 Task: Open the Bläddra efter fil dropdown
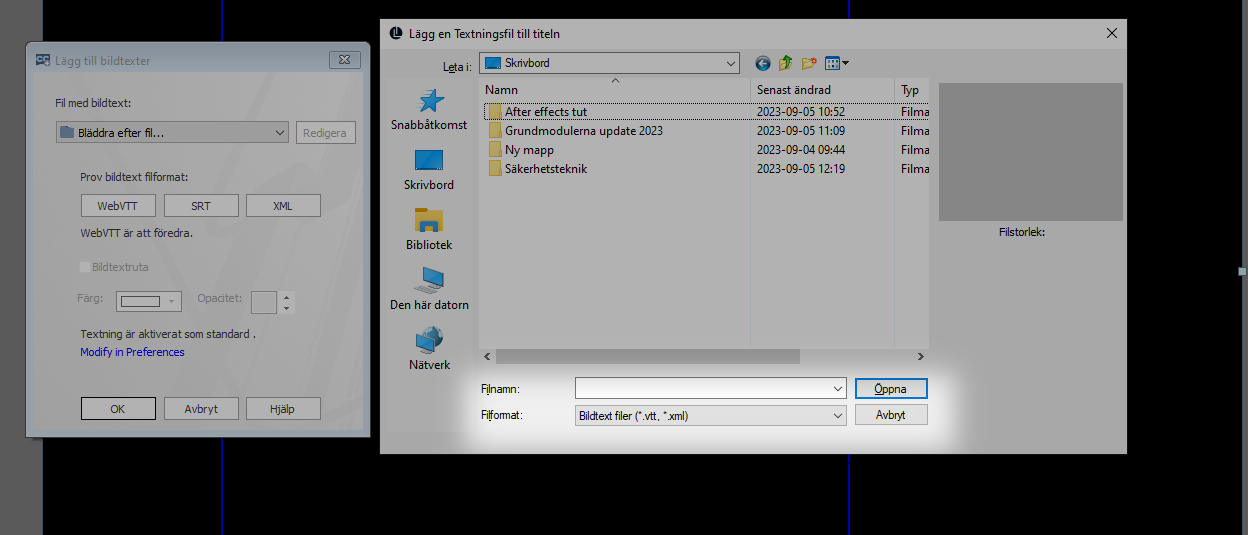[280, 132]
